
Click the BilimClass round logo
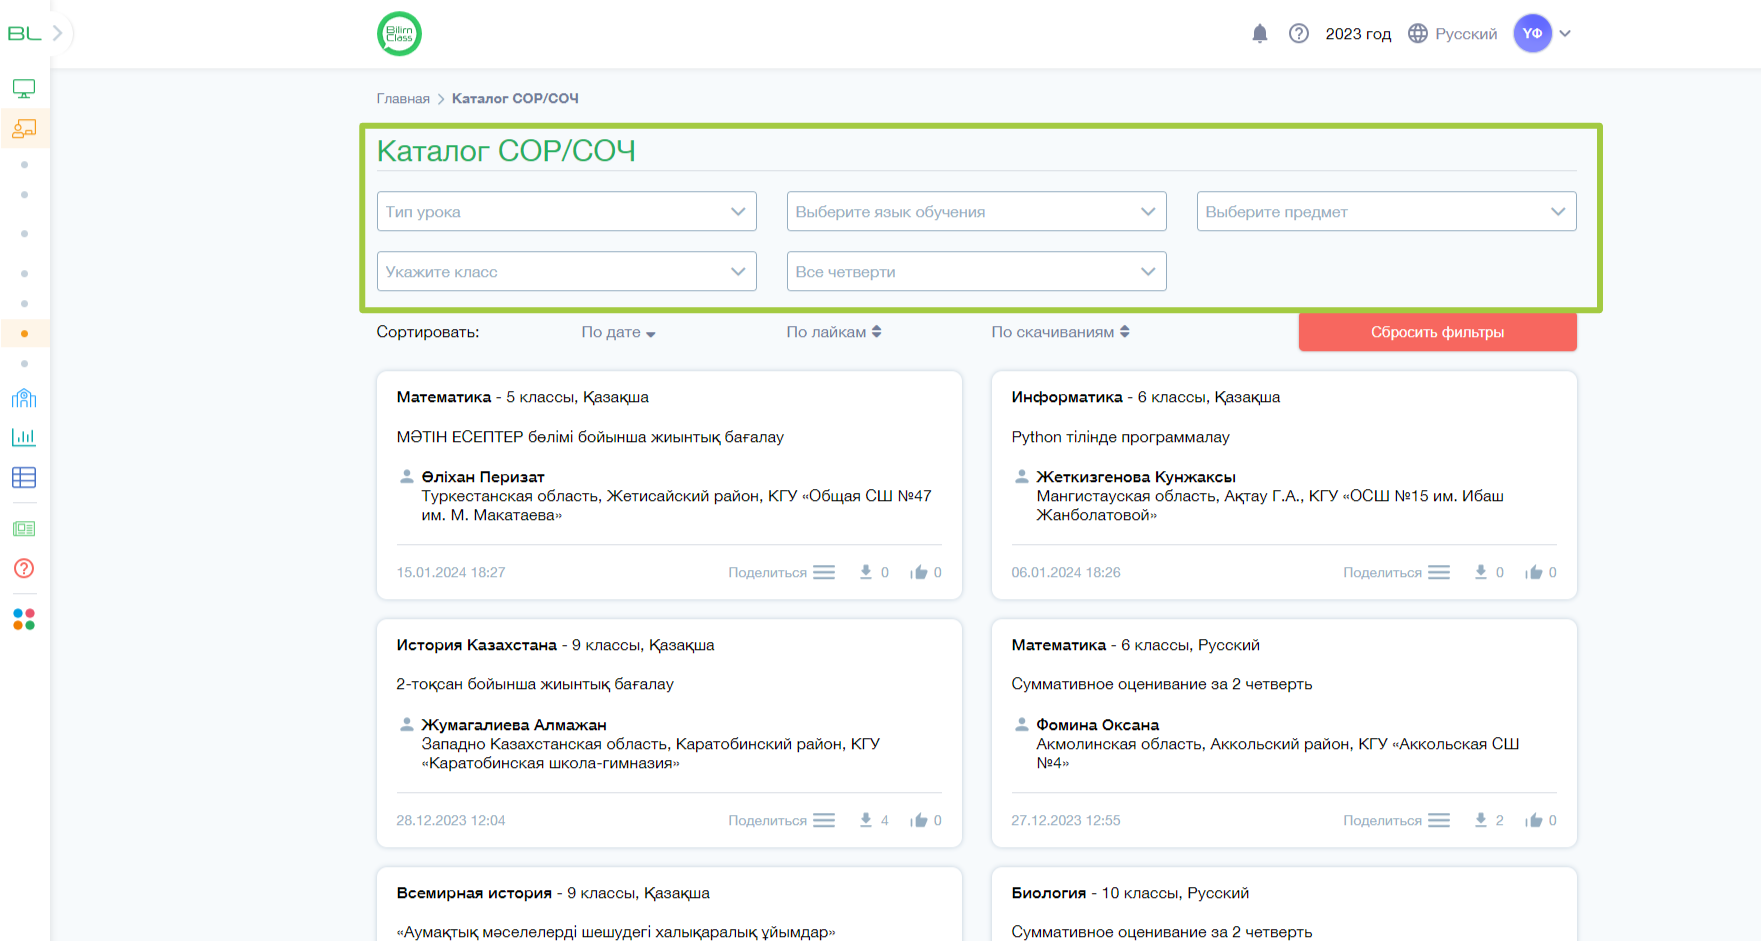(399, 34)
